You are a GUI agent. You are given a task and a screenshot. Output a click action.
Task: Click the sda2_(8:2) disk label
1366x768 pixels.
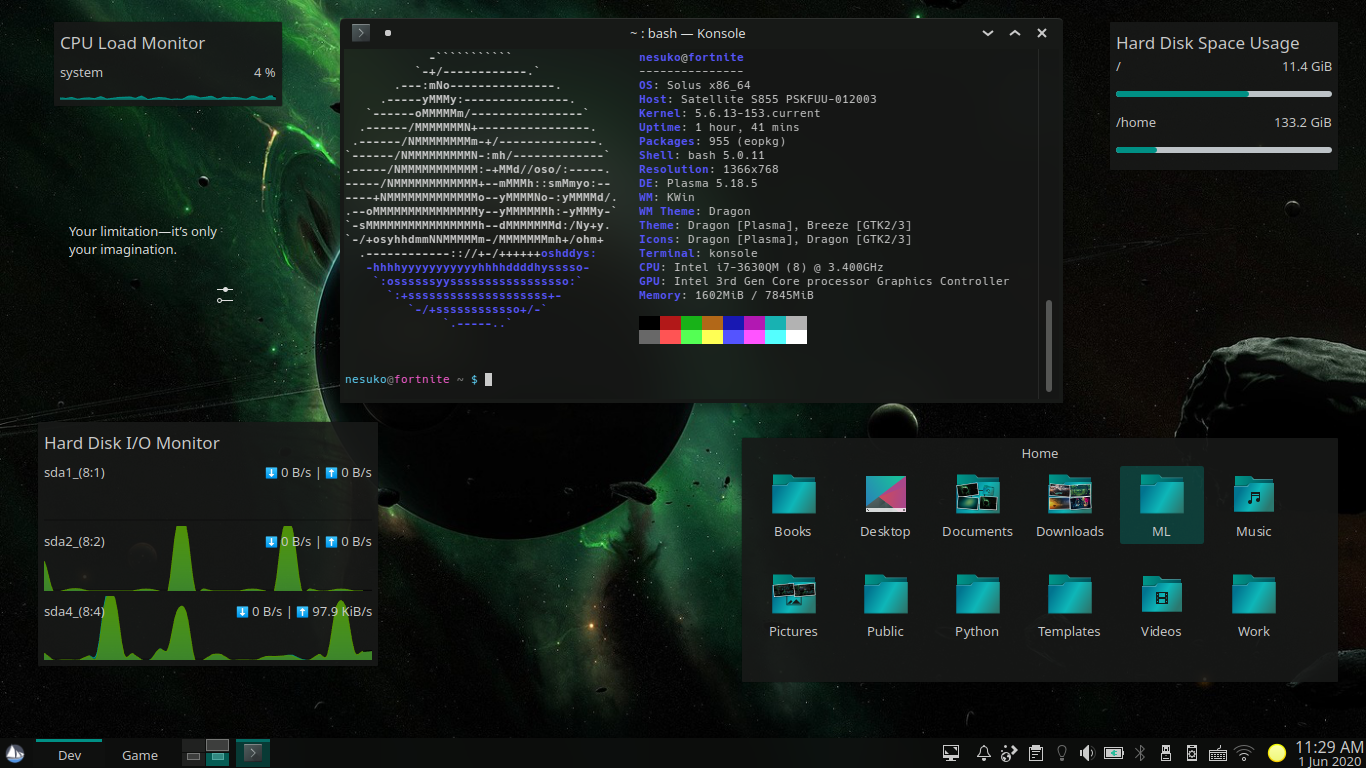(x=74, y=541)
